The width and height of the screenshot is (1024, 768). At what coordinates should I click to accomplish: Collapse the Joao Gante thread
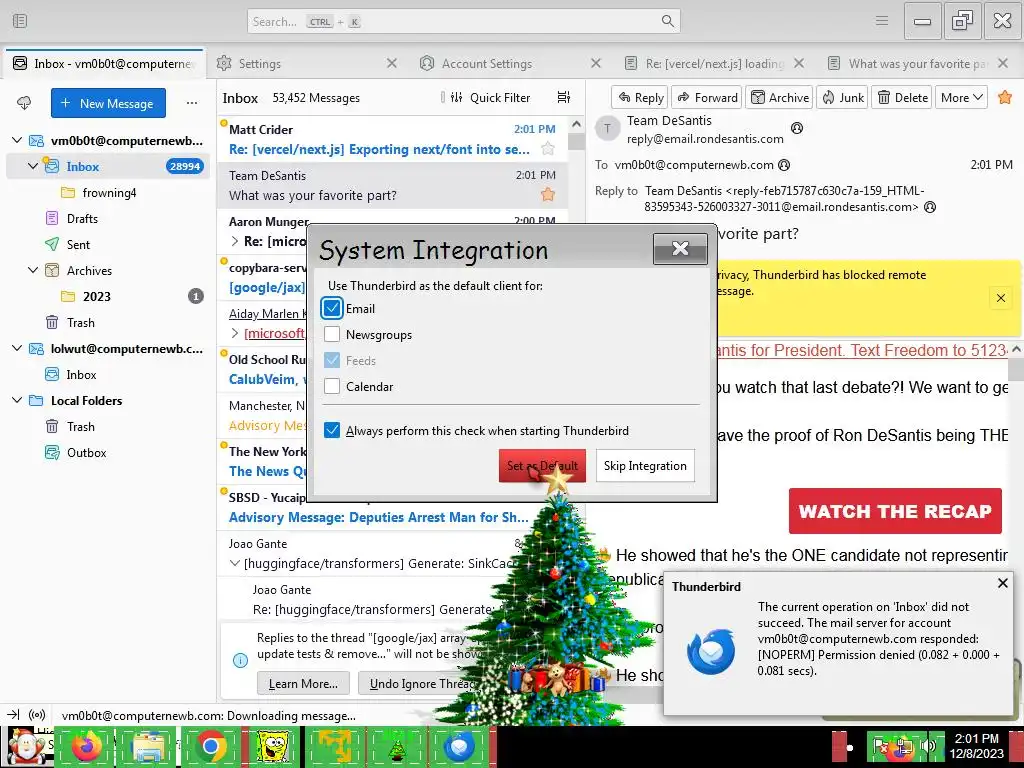point(234,563)
